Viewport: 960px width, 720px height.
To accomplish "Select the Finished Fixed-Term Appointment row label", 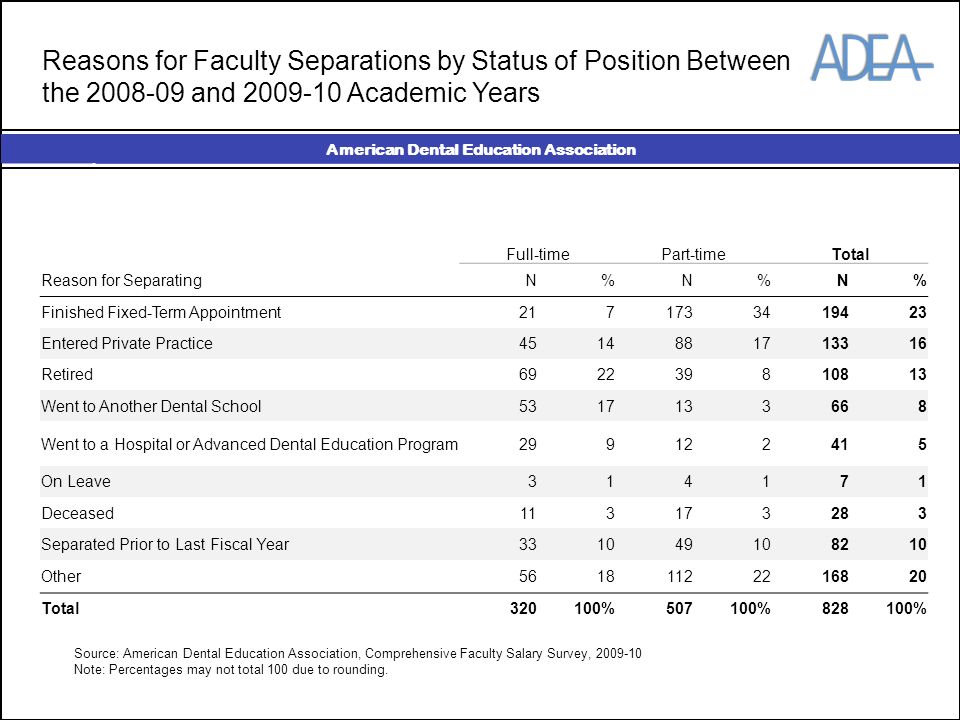I will 161,312.
